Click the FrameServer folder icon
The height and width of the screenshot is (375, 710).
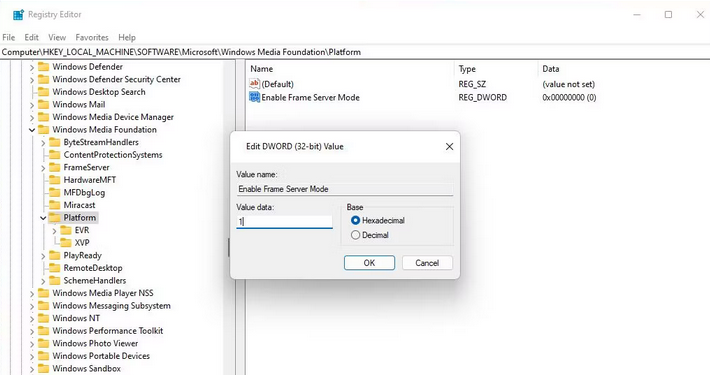click(x=55, y=168)
